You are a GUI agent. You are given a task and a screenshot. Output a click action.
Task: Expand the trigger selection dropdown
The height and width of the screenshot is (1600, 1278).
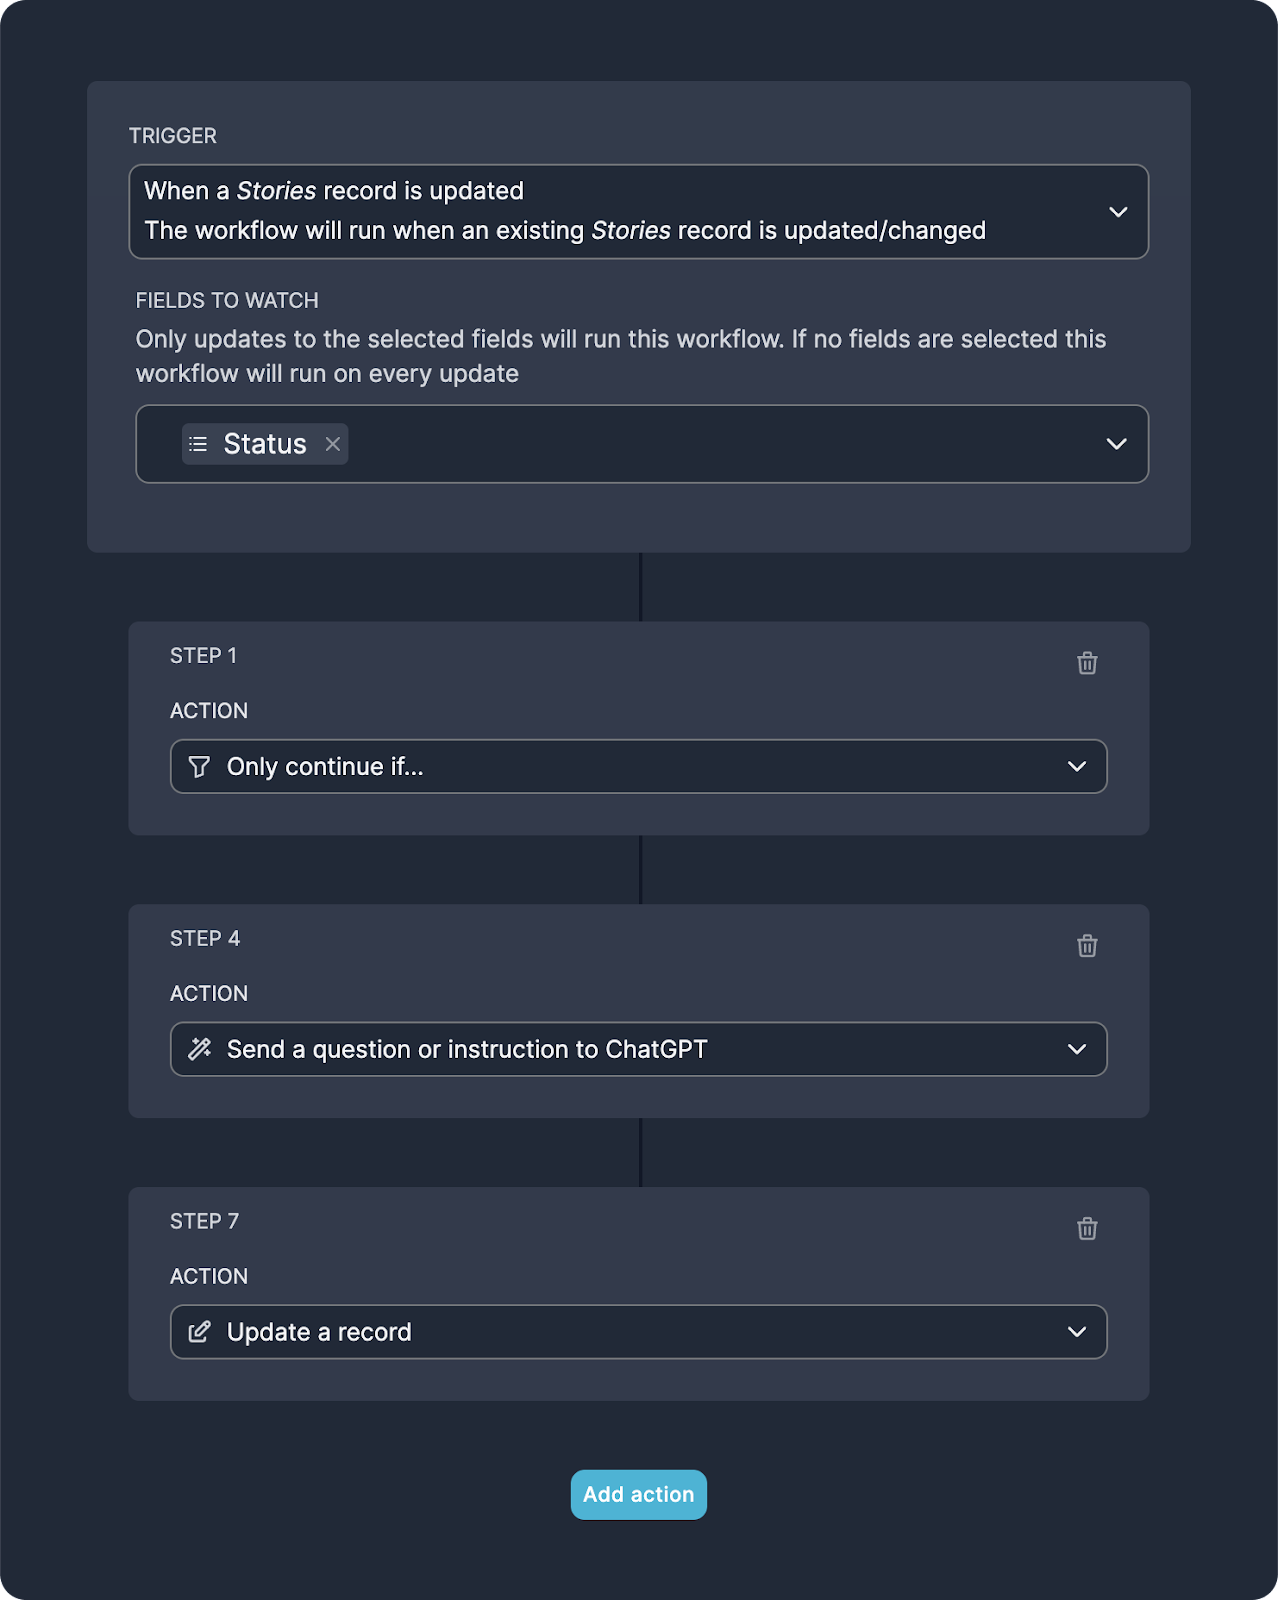point(1118,212)
